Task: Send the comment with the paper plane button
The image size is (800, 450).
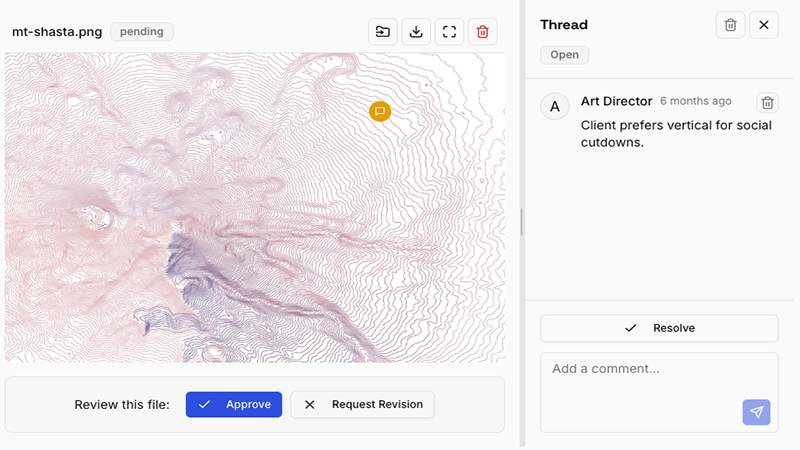Action: [756, 412]
